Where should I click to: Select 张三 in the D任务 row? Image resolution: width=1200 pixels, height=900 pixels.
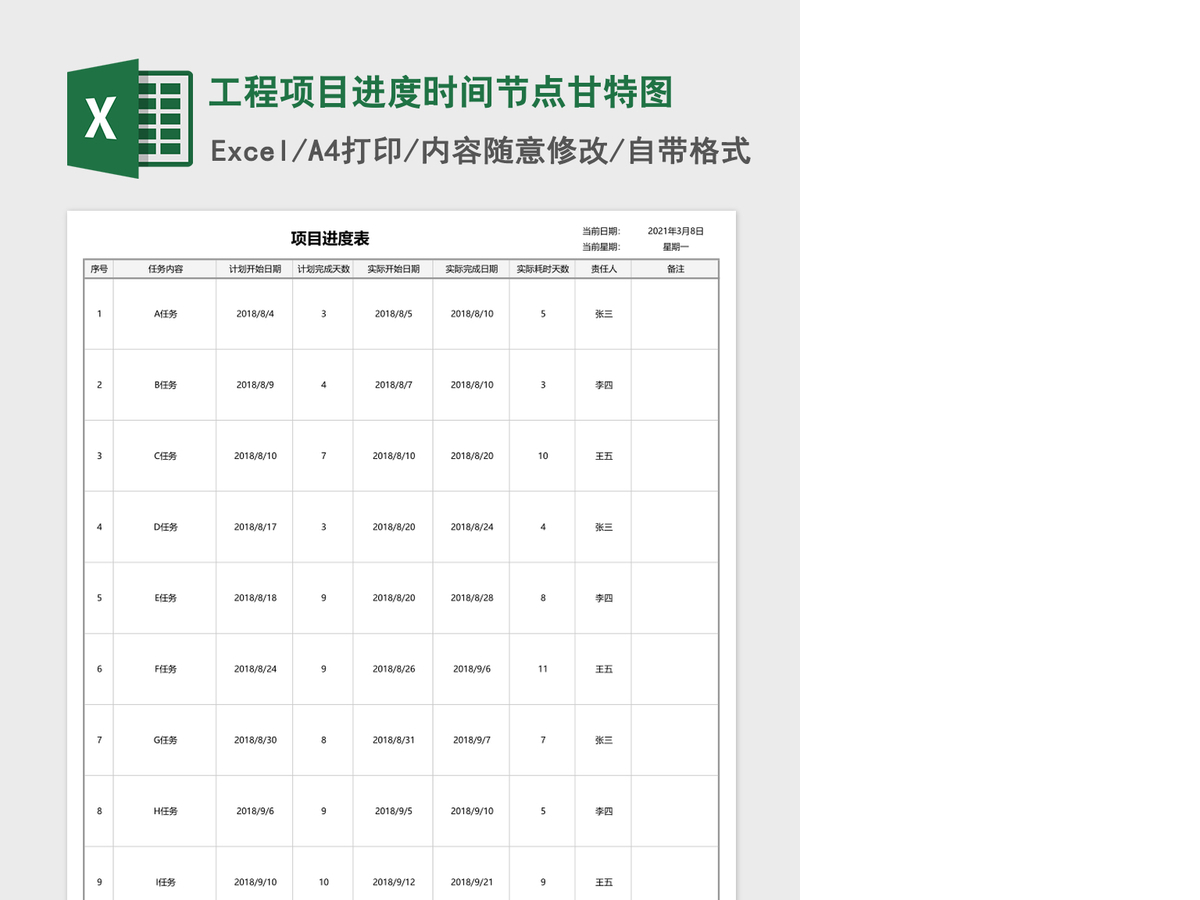[604, 527]
